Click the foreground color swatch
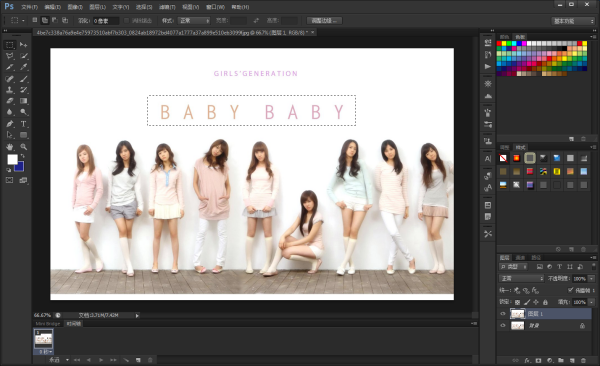Viewport: 600px width, 366px height. [x=12, y=159]
